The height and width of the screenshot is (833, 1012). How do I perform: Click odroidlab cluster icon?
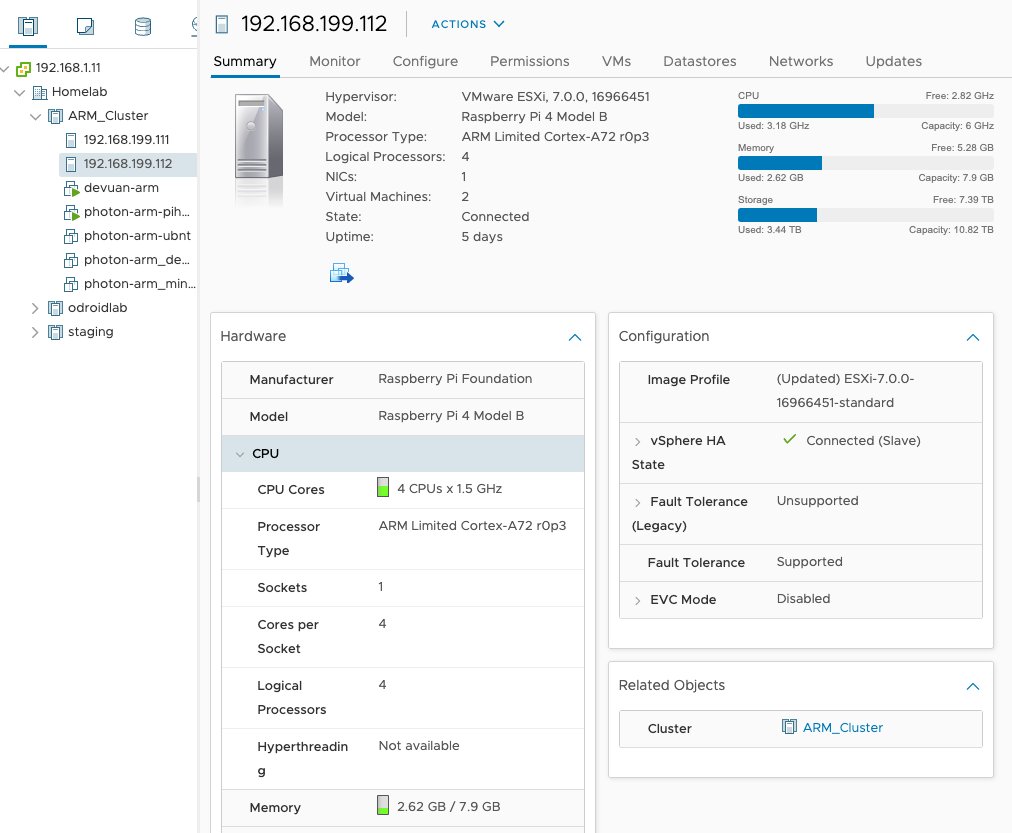click(56, 308)
